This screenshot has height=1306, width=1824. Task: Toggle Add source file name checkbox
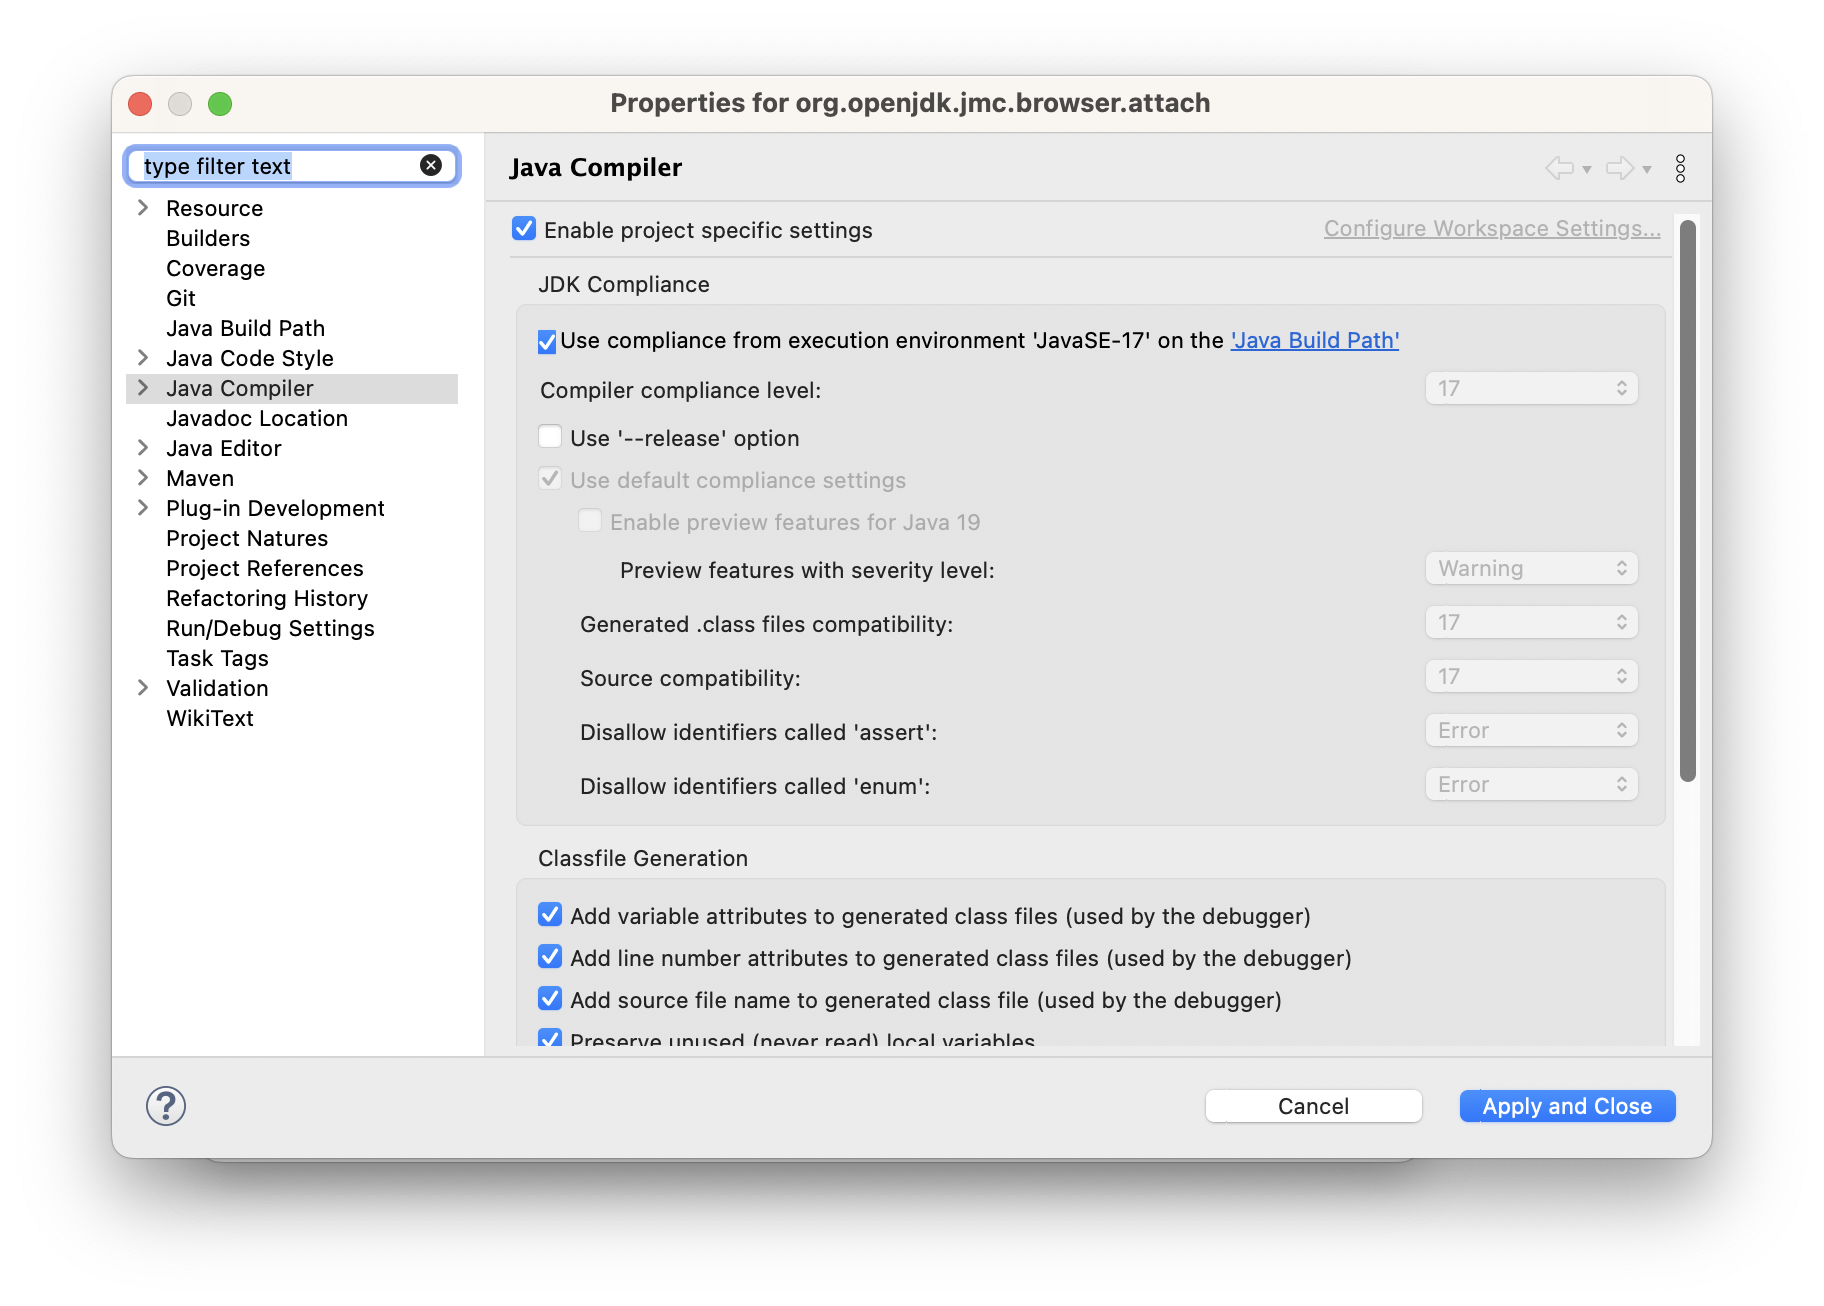tap(550, 999)
